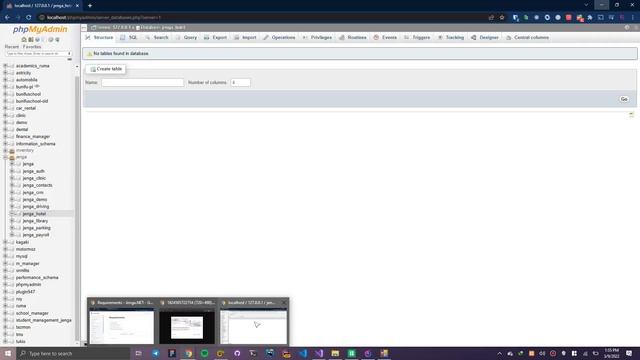This screenshot has height=360, width=640.
Task: Select the information_schema database
Action: (x=36, y=144)
